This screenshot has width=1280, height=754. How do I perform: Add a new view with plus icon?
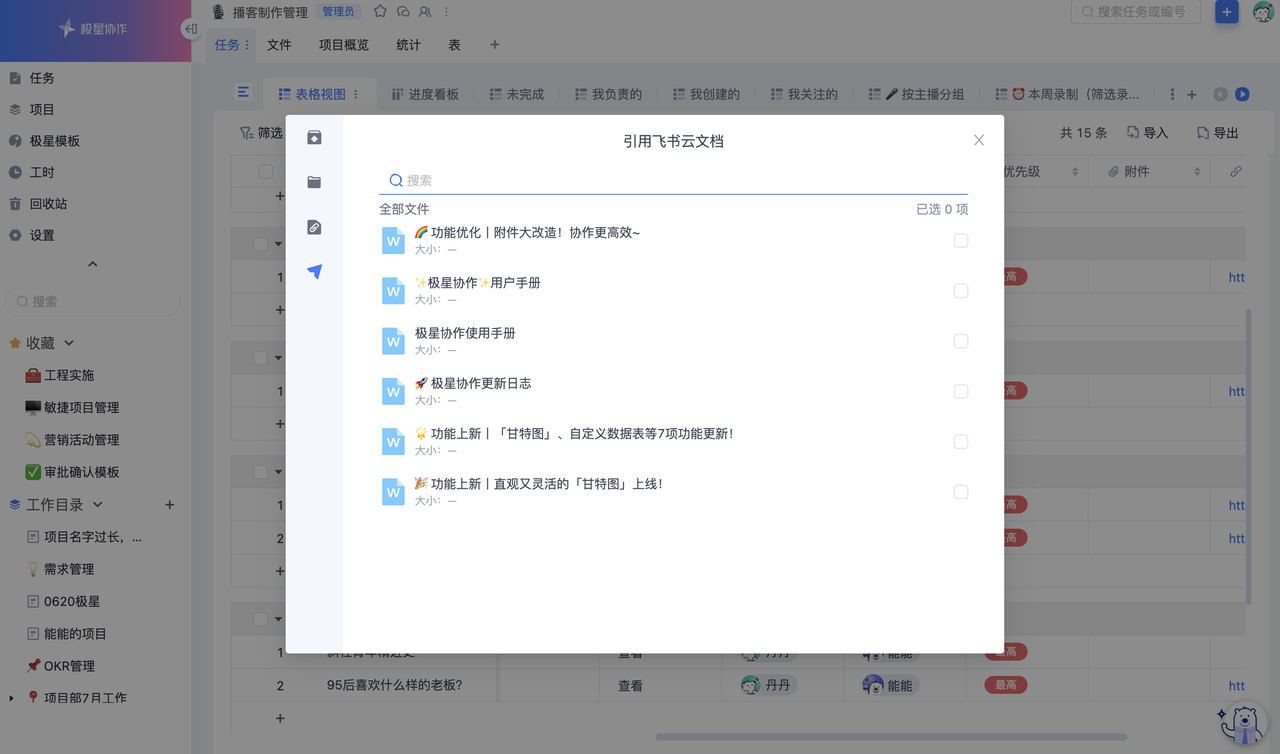(1192, 94)
